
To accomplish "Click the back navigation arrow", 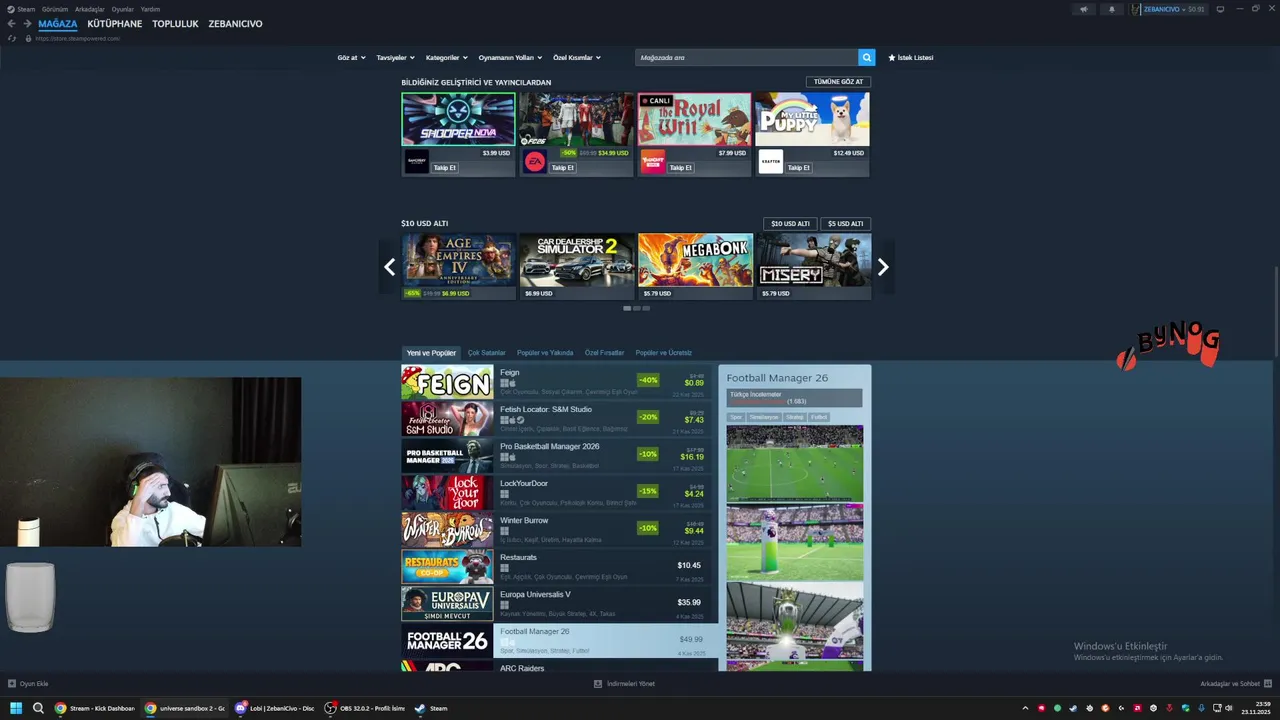I will [x=11, y=24].
